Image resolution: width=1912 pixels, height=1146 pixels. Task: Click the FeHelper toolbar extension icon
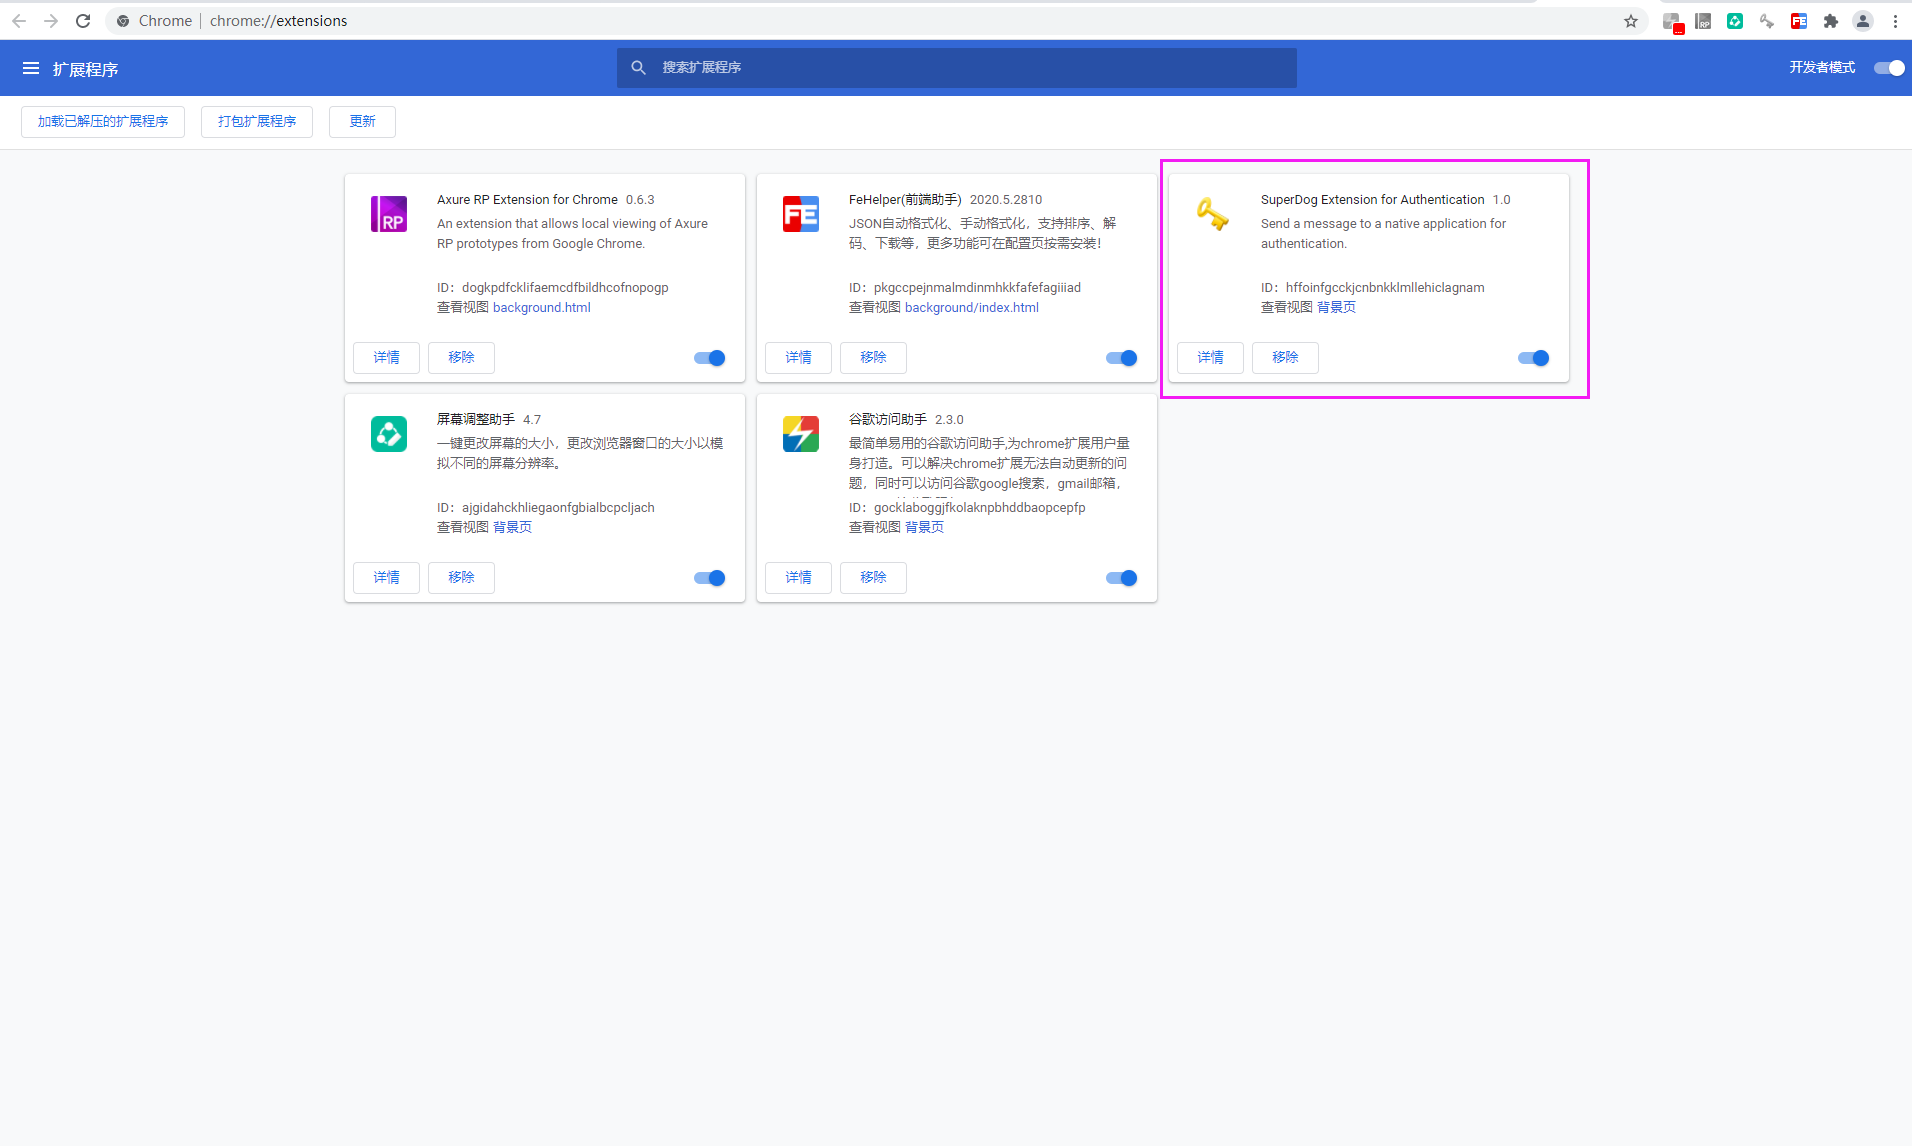1799,21
